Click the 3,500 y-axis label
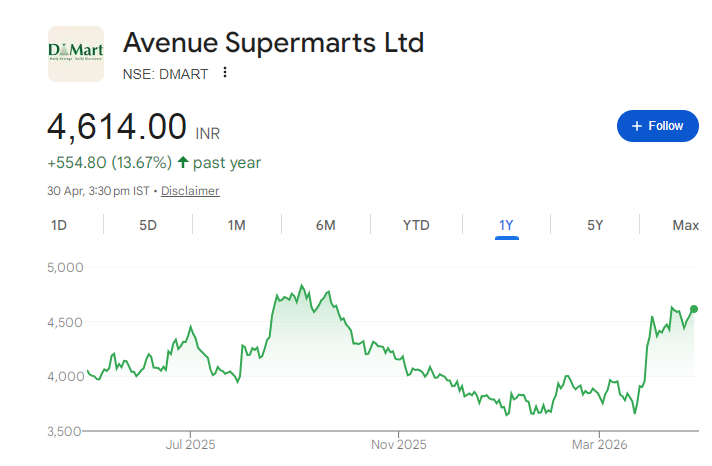The width and height of the screenshot is (712, 466). [x=64, y=431]
